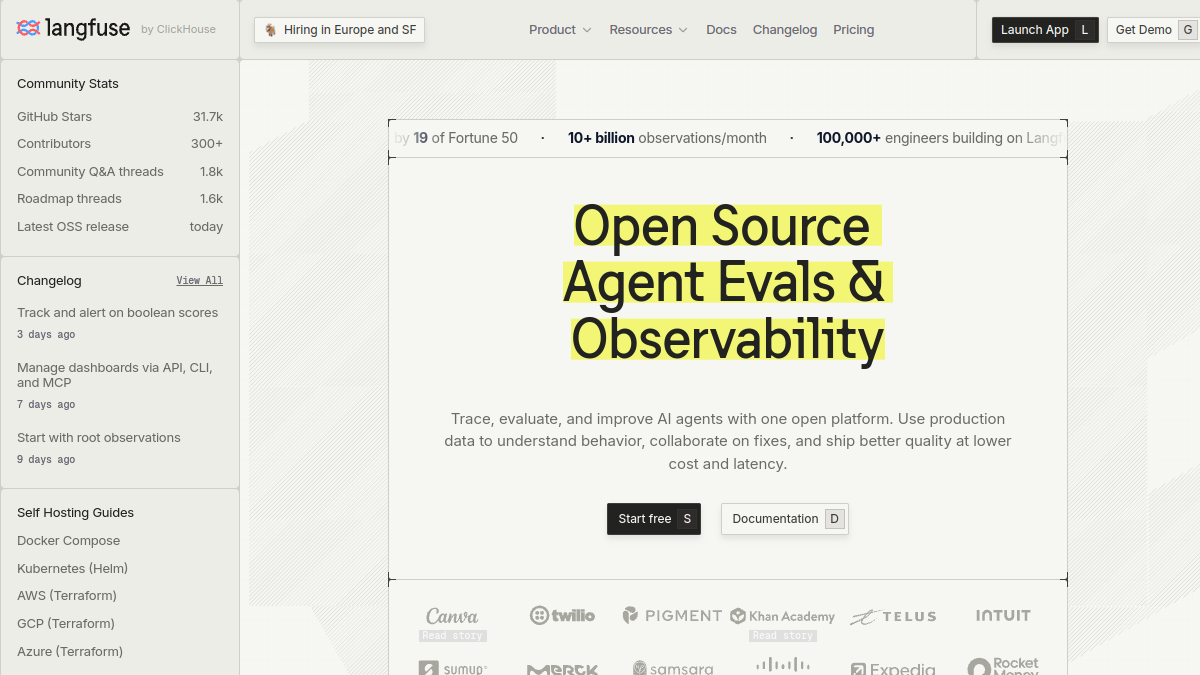1200x675 pixels.
Task: Click the Launch App button
Action: (1045, 30)
